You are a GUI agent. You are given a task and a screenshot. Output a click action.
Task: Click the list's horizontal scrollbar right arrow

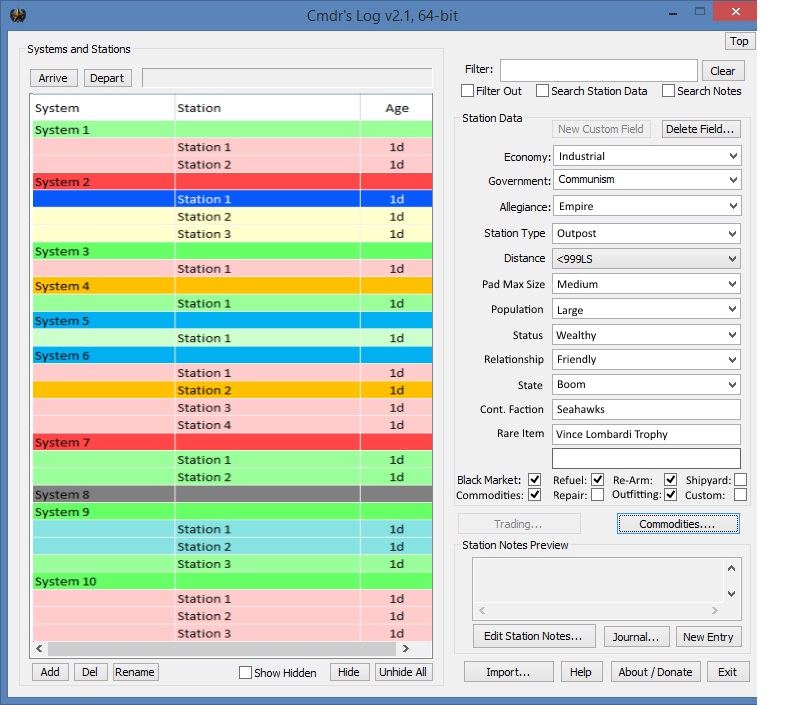(406, 648)
